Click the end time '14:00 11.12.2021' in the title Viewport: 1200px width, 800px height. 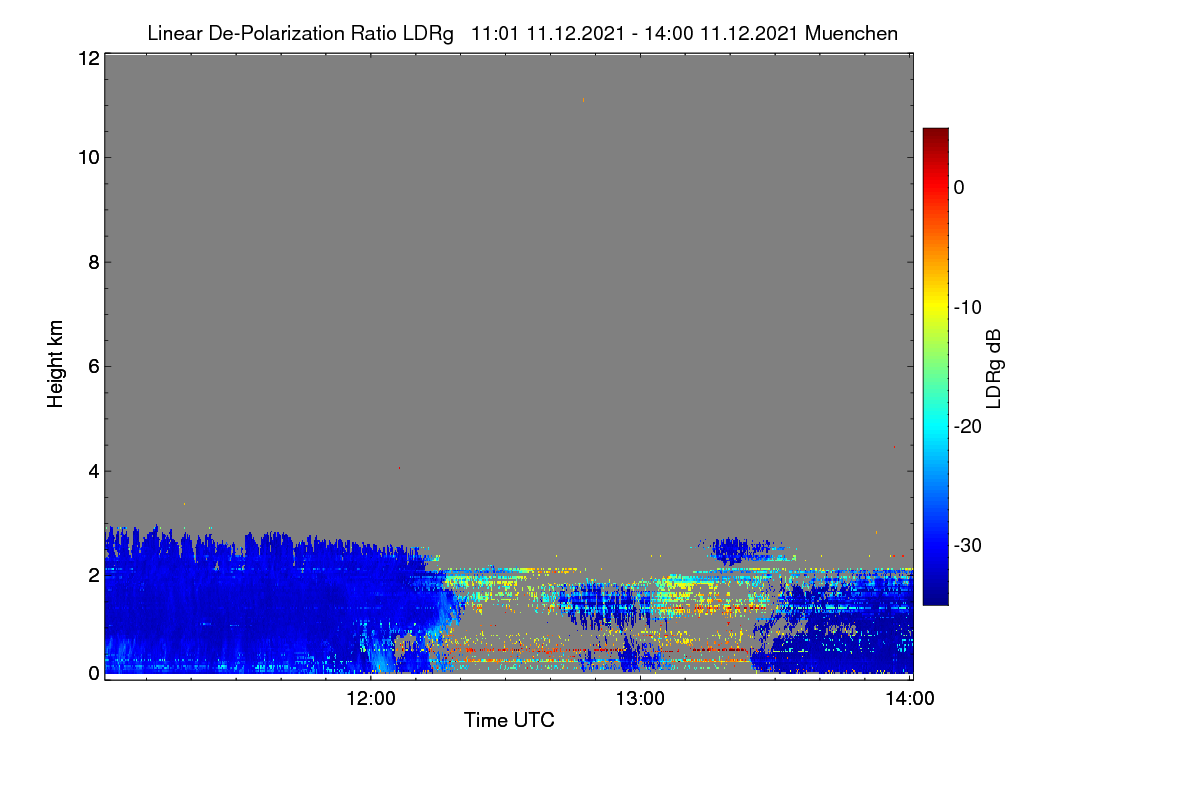click(720, 33)
